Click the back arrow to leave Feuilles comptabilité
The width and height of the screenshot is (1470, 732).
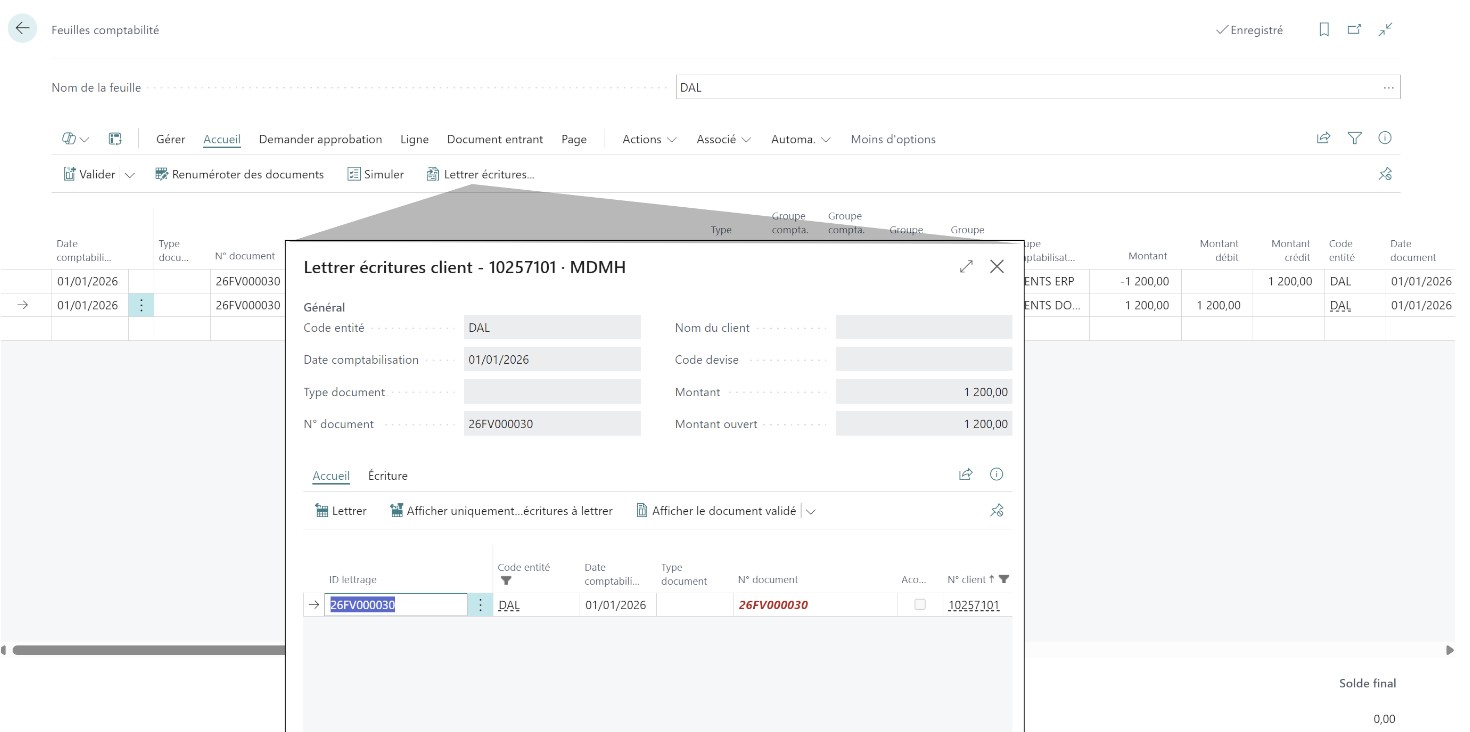22,29
